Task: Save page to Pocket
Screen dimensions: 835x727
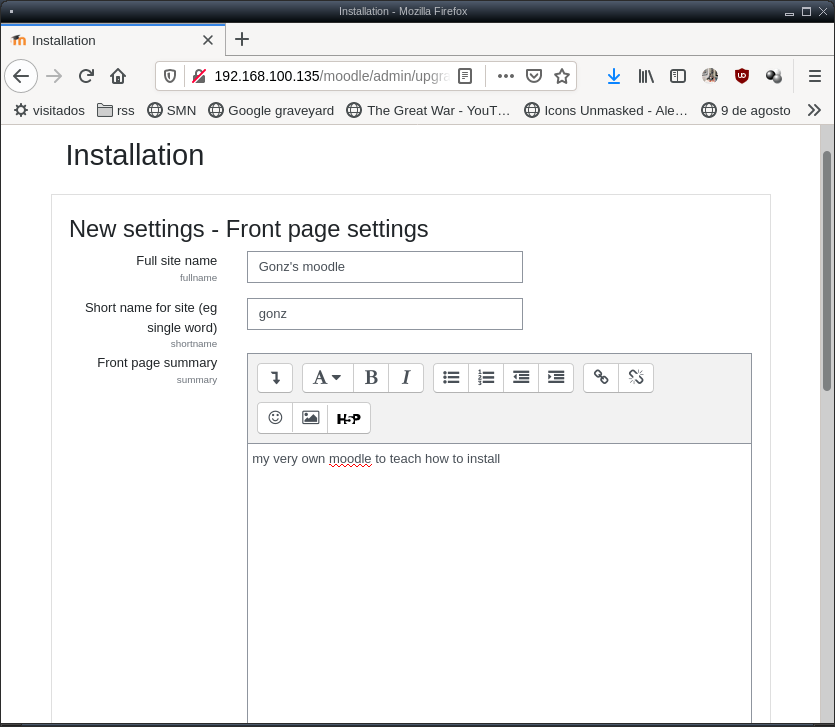Action: [534, 76]
